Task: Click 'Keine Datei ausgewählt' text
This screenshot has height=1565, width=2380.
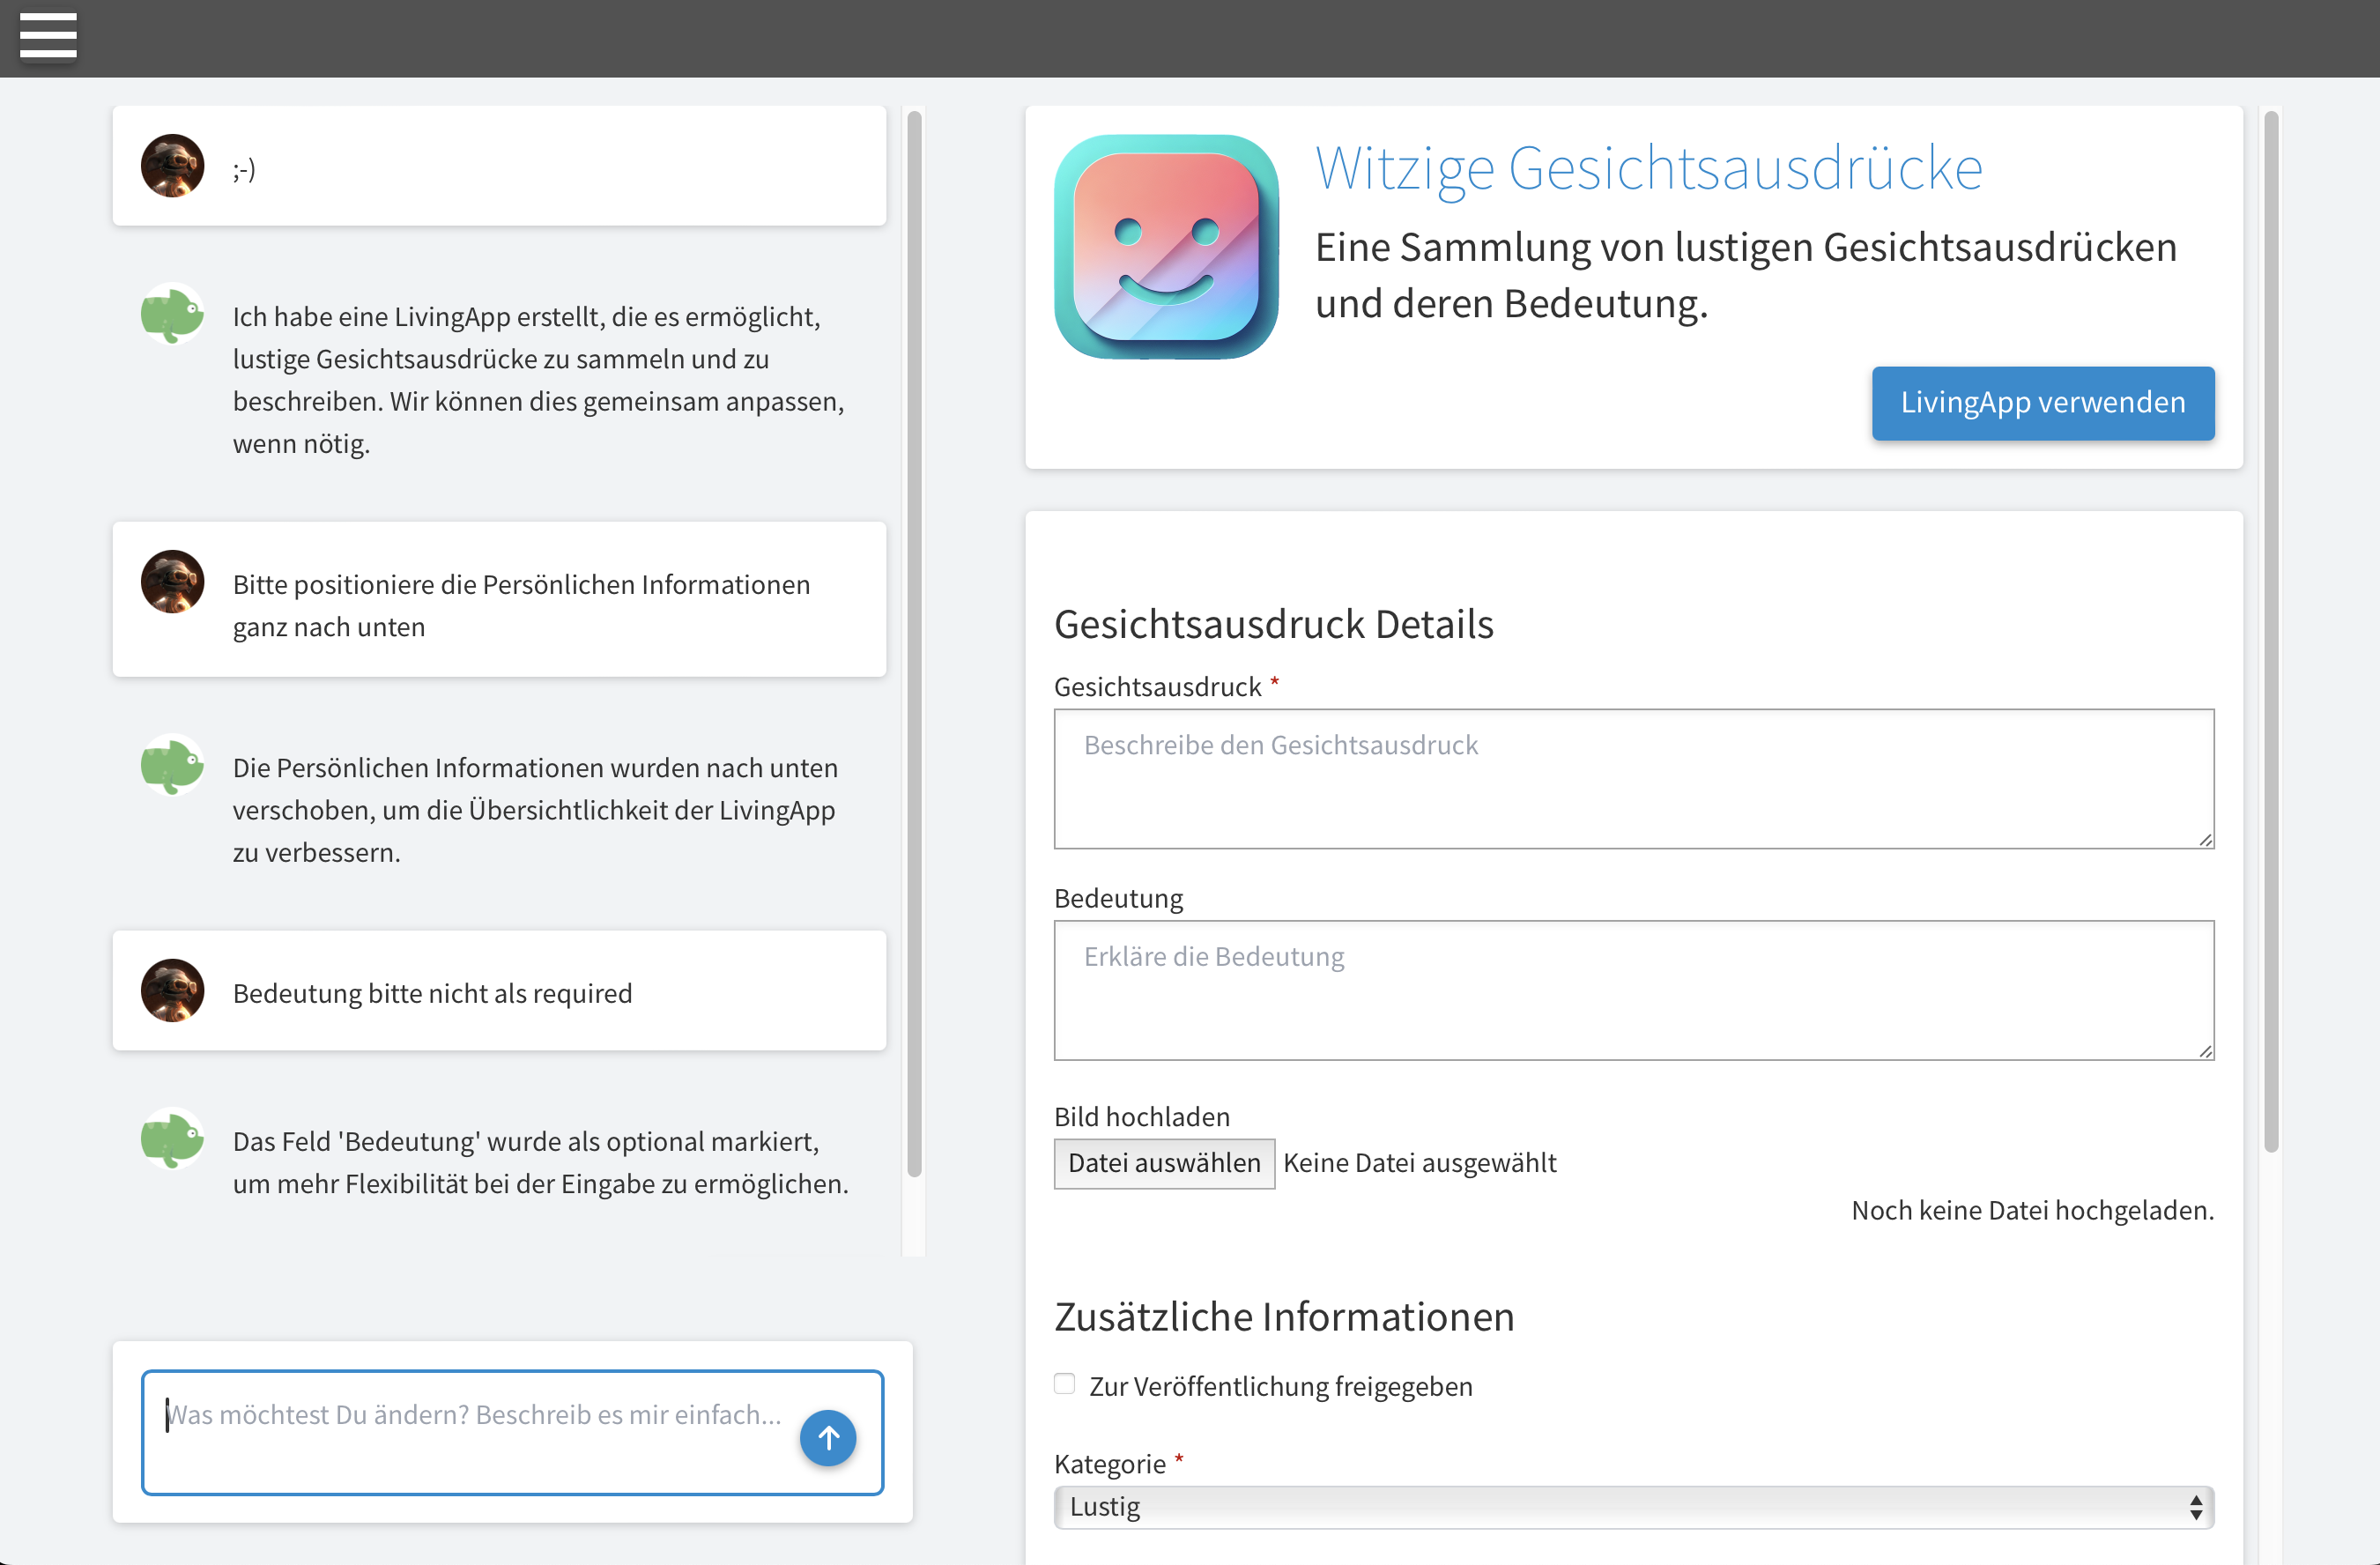Action: click(x=1419, y=1163)
